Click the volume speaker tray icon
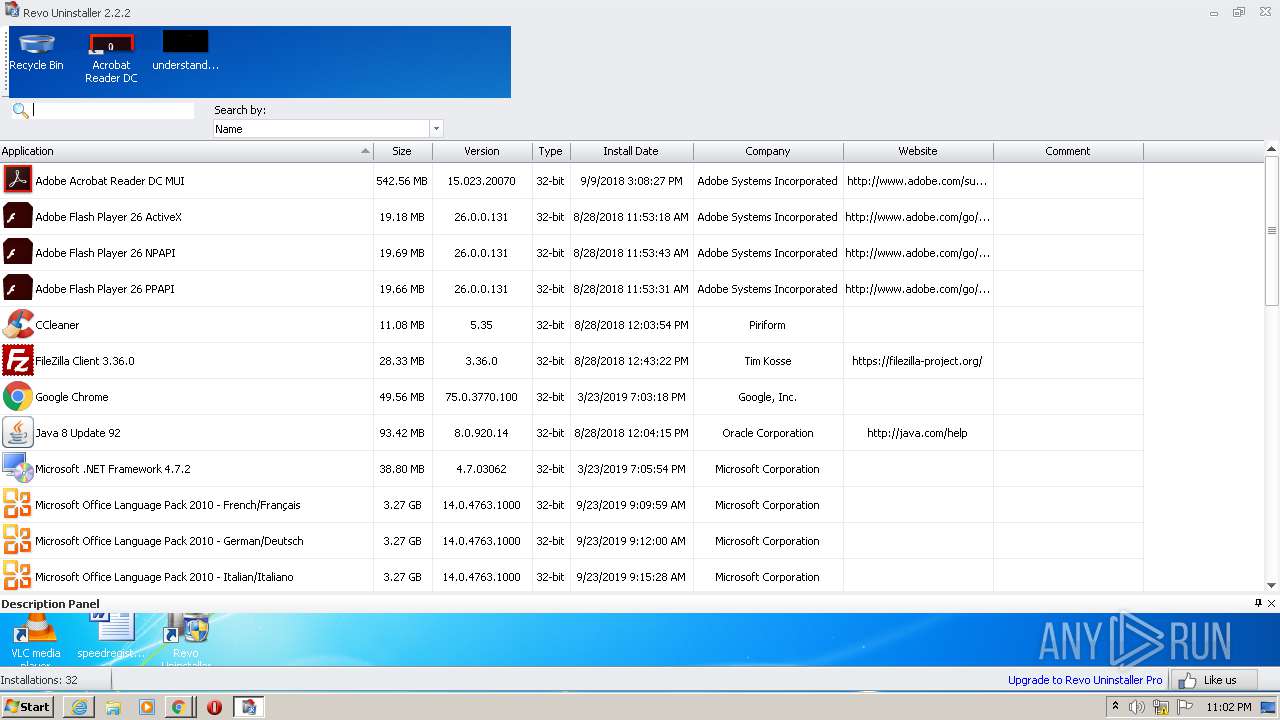 (1137, 707)
